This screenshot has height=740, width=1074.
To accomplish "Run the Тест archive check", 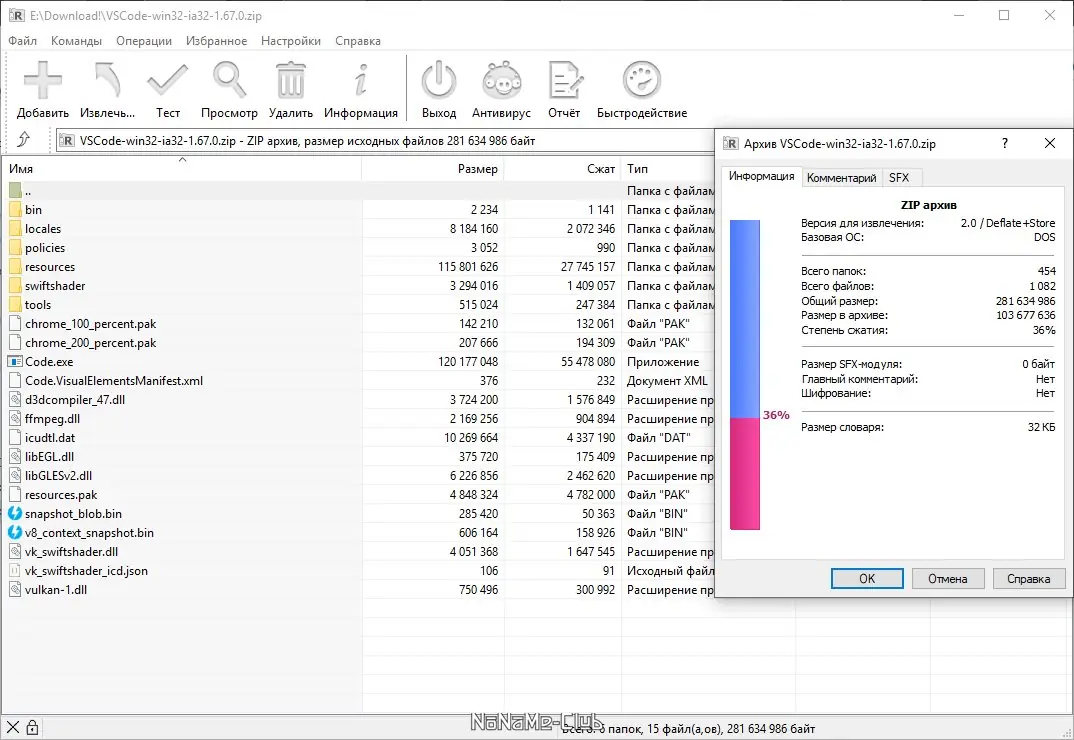I will [167, 80].
